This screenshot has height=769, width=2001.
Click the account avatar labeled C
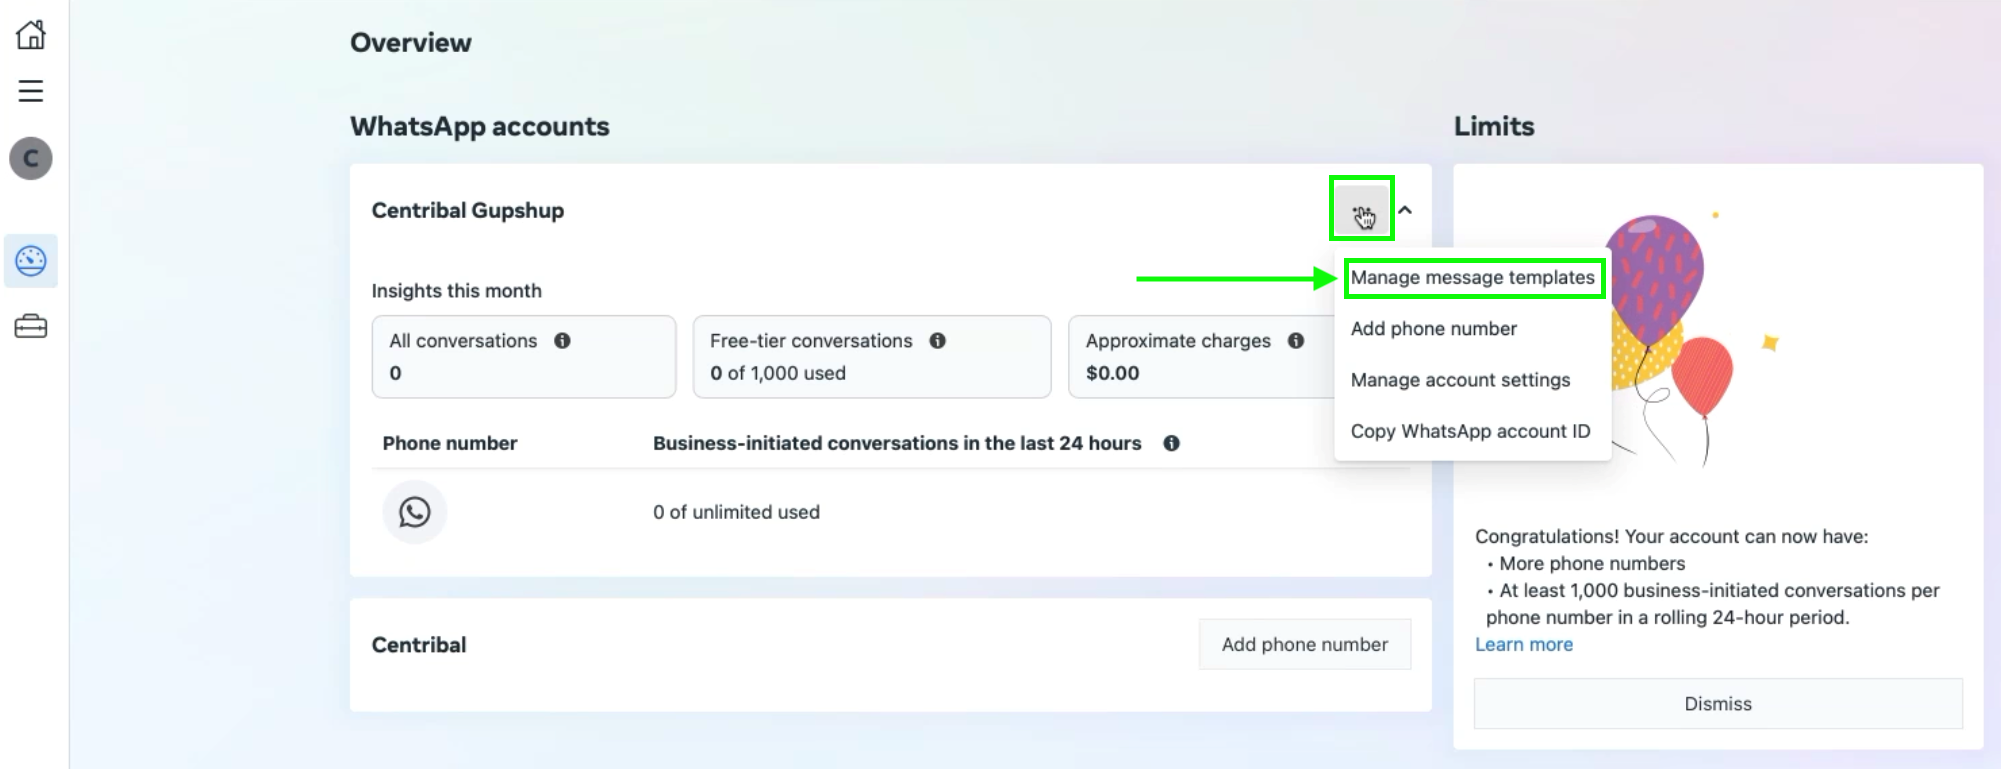click(x=31, y=159)
